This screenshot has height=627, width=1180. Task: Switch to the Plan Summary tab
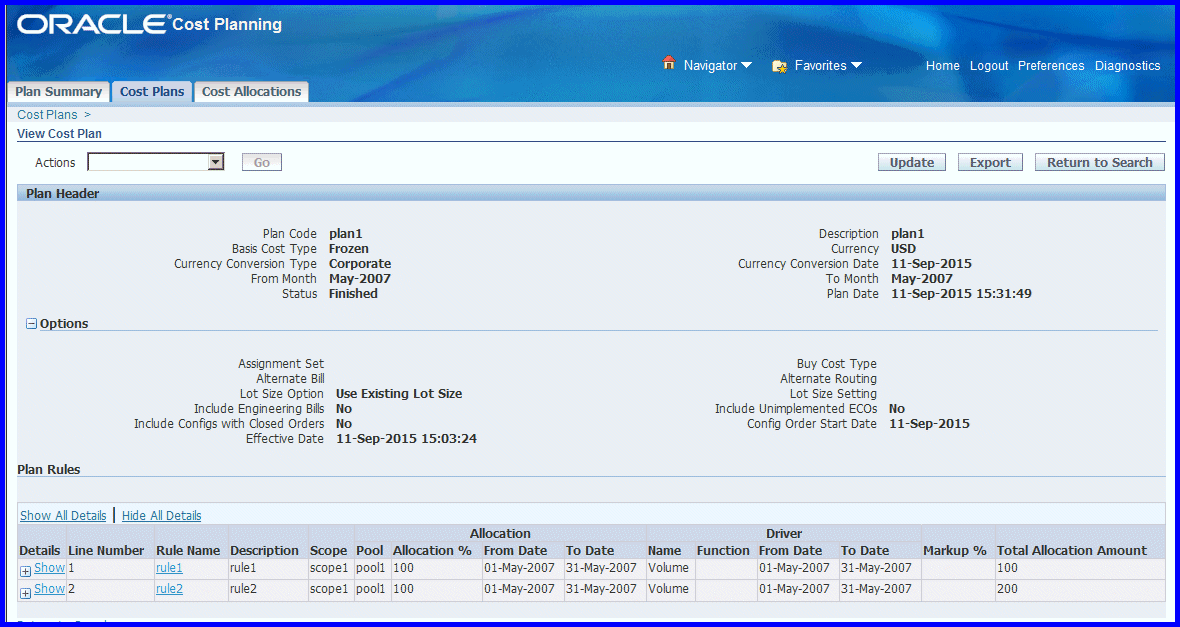(x=59, y=92)
